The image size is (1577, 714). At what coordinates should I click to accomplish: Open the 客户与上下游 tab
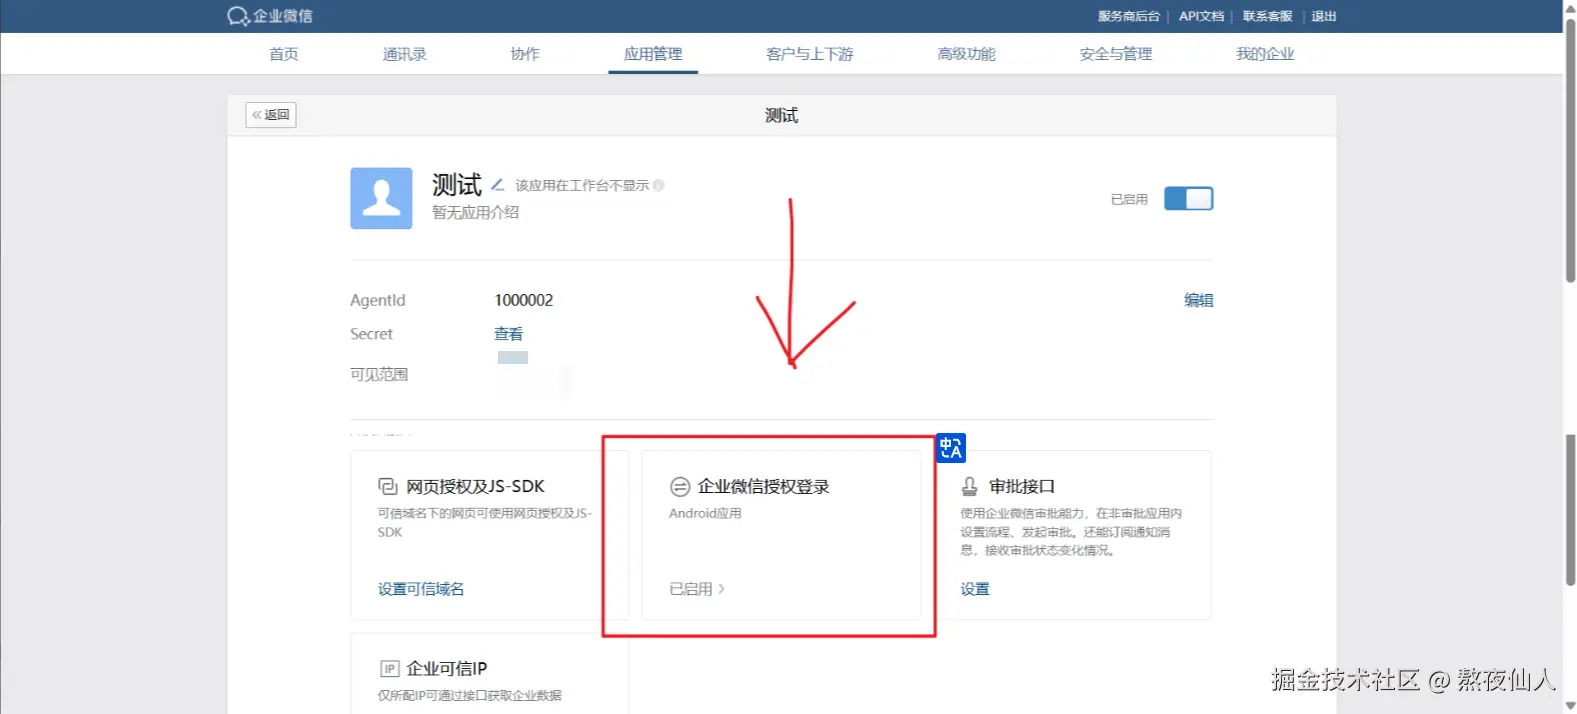(x=810, y=54)
